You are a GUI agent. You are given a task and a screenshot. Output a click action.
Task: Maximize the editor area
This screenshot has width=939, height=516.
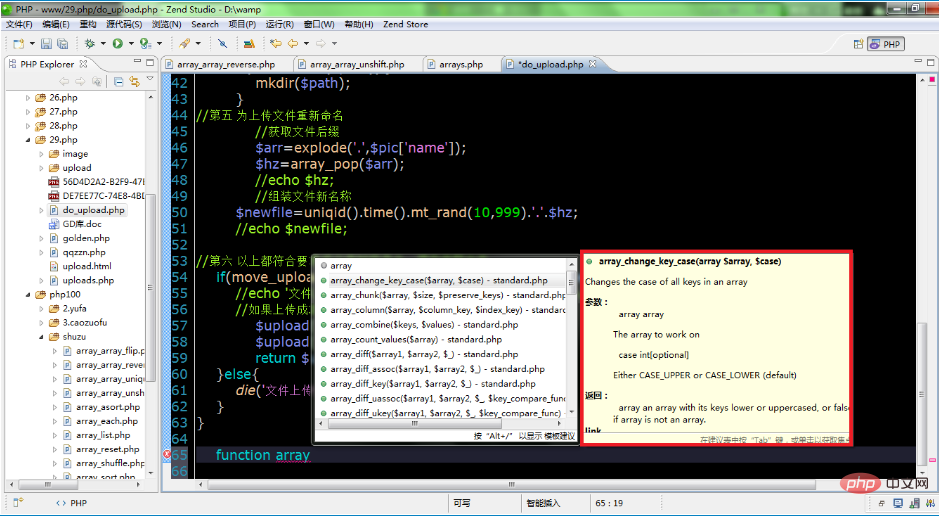[931, 62]
